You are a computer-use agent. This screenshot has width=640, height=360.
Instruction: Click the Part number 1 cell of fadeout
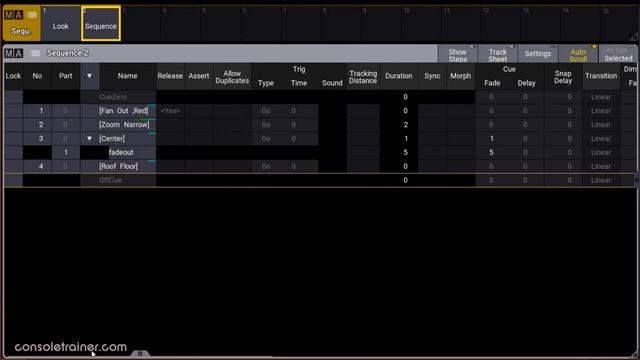(x=66, y=152)
